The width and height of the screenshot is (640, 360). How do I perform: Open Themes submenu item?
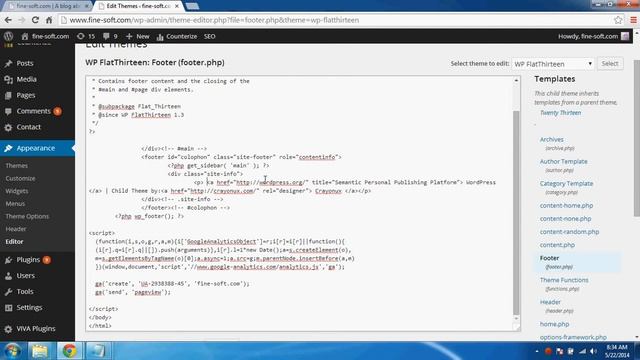(17, 166)
